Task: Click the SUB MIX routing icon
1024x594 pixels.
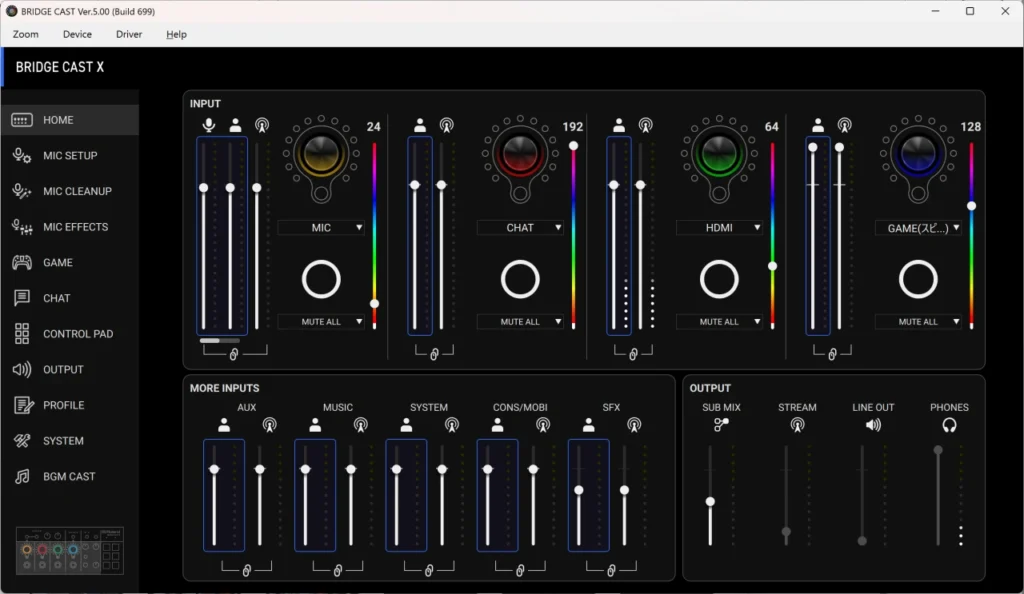Action: tap(721, 425)
